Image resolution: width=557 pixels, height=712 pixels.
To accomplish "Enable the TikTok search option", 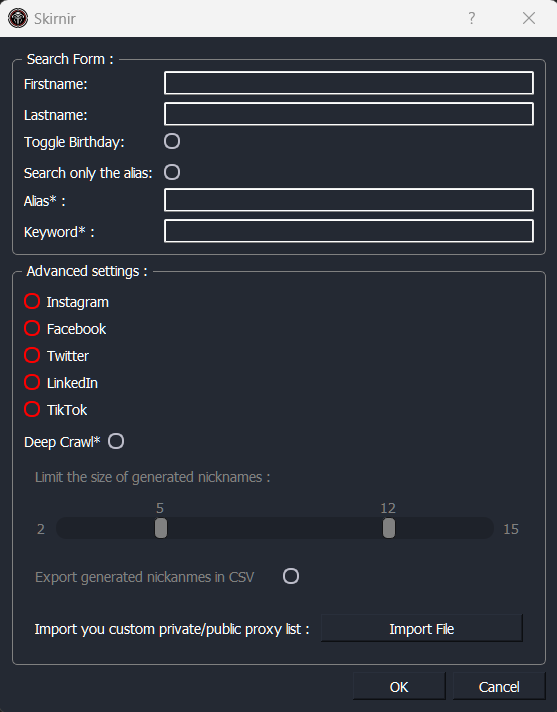I will [x=32, y=409].
